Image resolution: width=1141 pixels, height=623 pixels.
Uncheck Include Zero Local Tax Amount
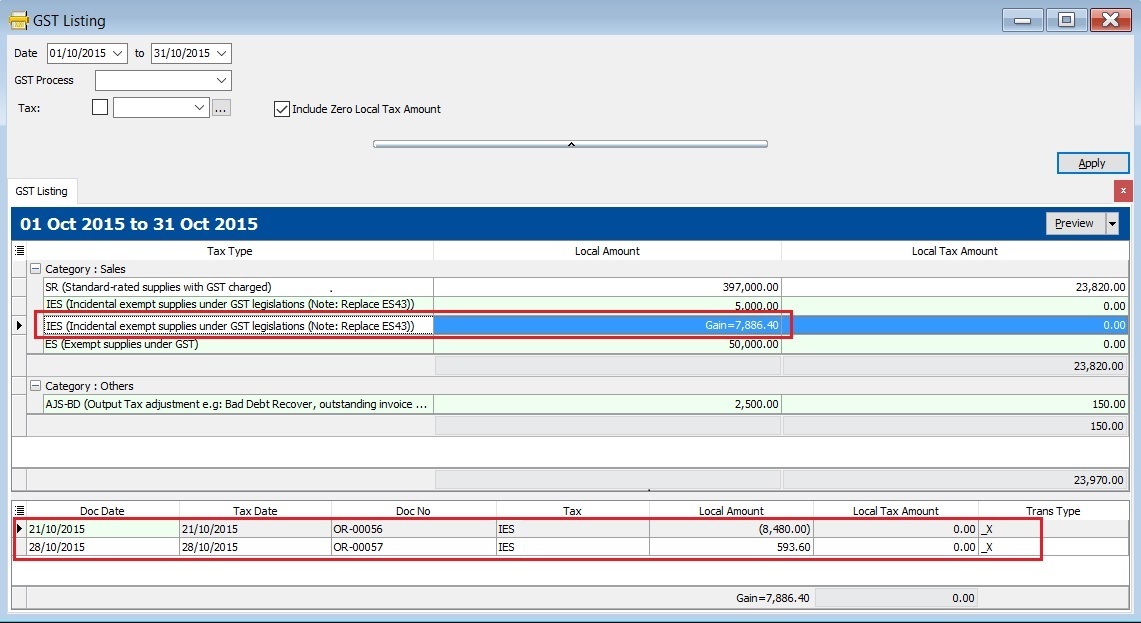[x=282, y=109]
